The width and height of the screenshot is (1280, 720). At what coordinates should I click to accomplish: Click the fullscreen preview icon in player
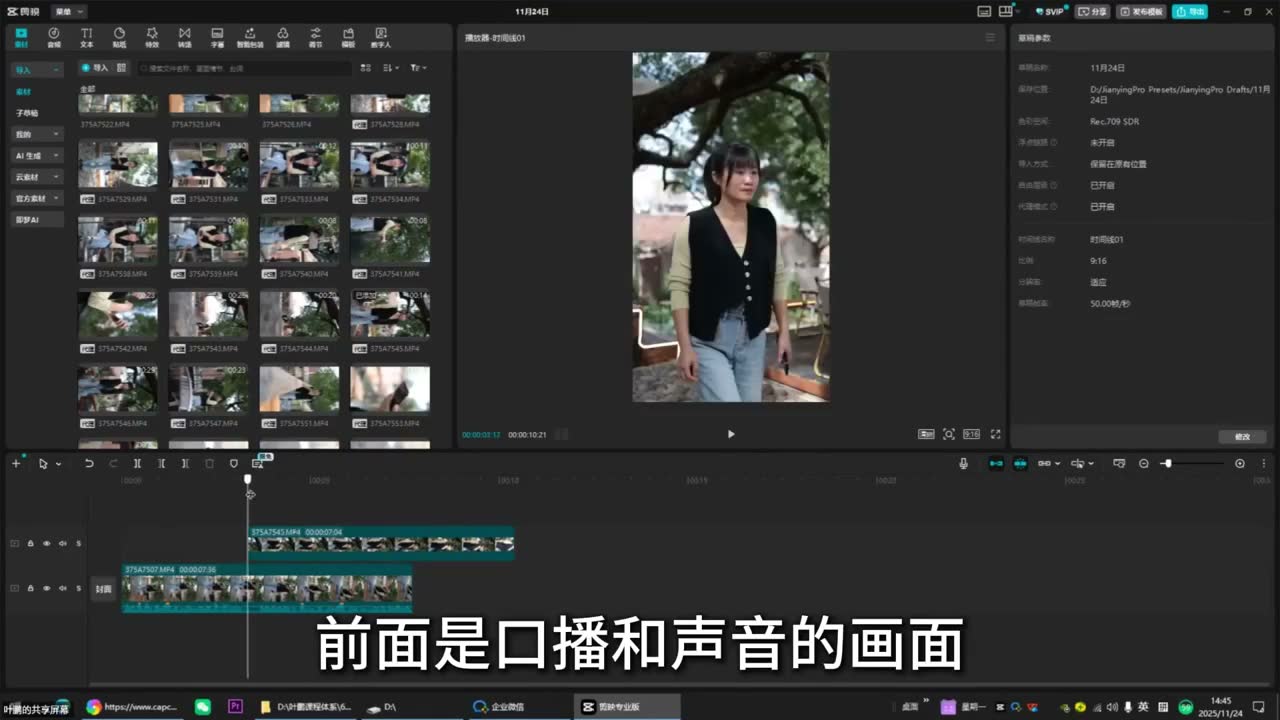coord(995,434)
